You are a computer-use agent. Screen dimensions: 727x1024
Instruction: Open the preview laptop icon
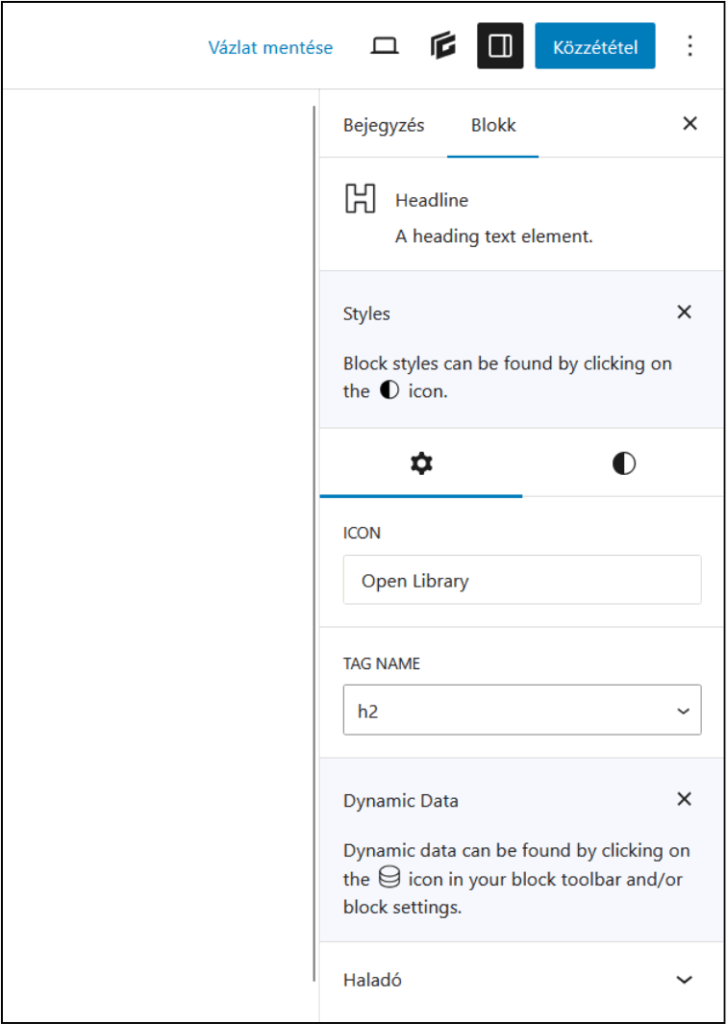(385, 47)
